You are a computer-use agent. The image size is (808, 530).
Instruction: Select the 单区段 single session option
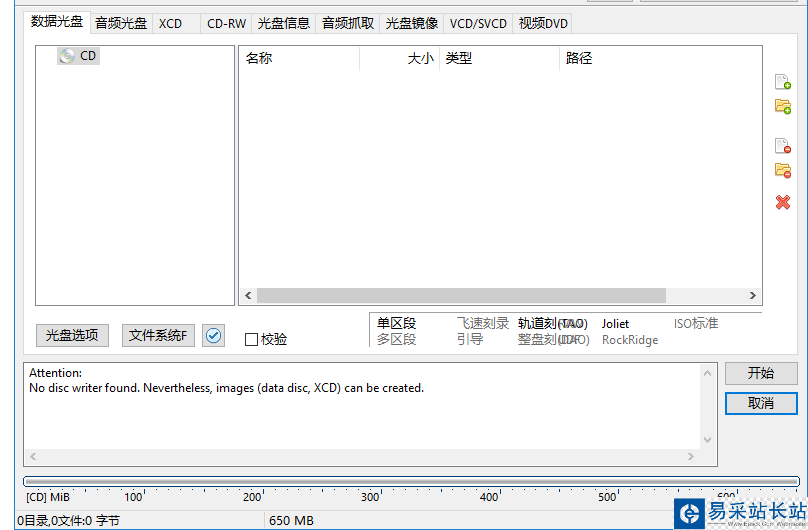[x=396, y=323]
